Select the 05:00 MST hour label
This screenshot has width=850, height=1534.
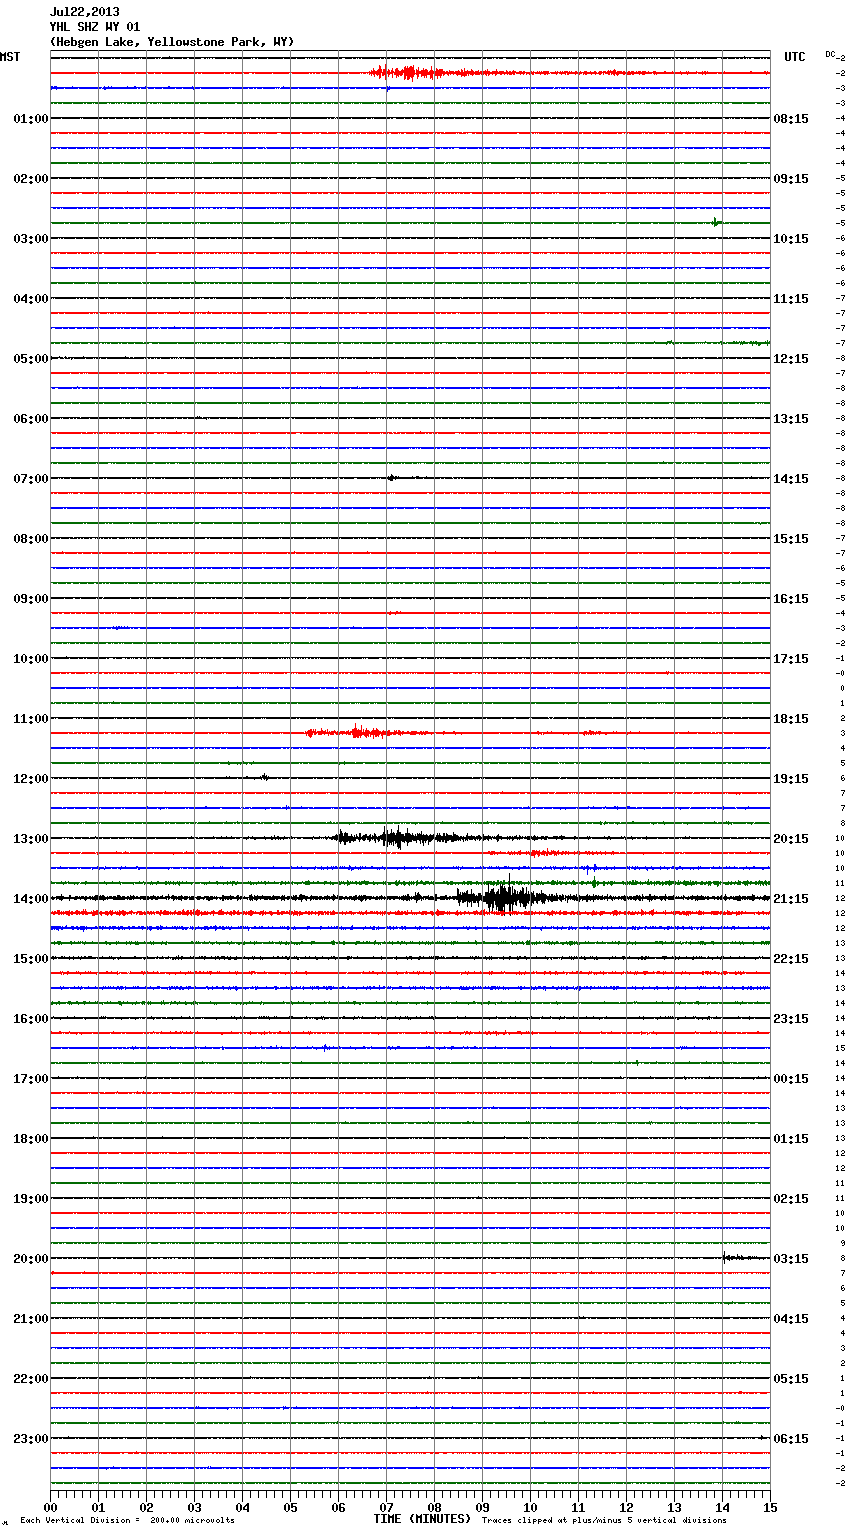point(31,359)
